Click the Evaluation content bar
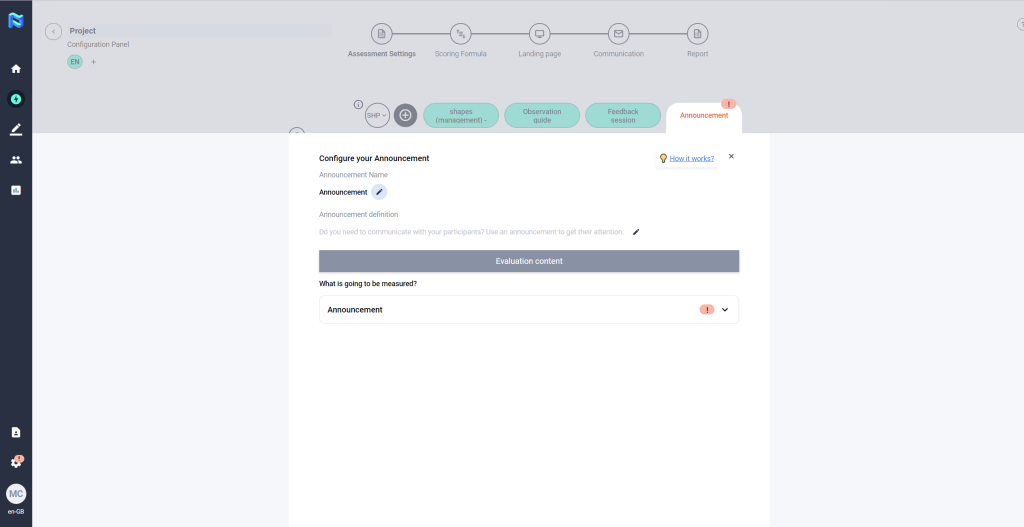The height and width of the screenshot is (527, 1024). 529,261
